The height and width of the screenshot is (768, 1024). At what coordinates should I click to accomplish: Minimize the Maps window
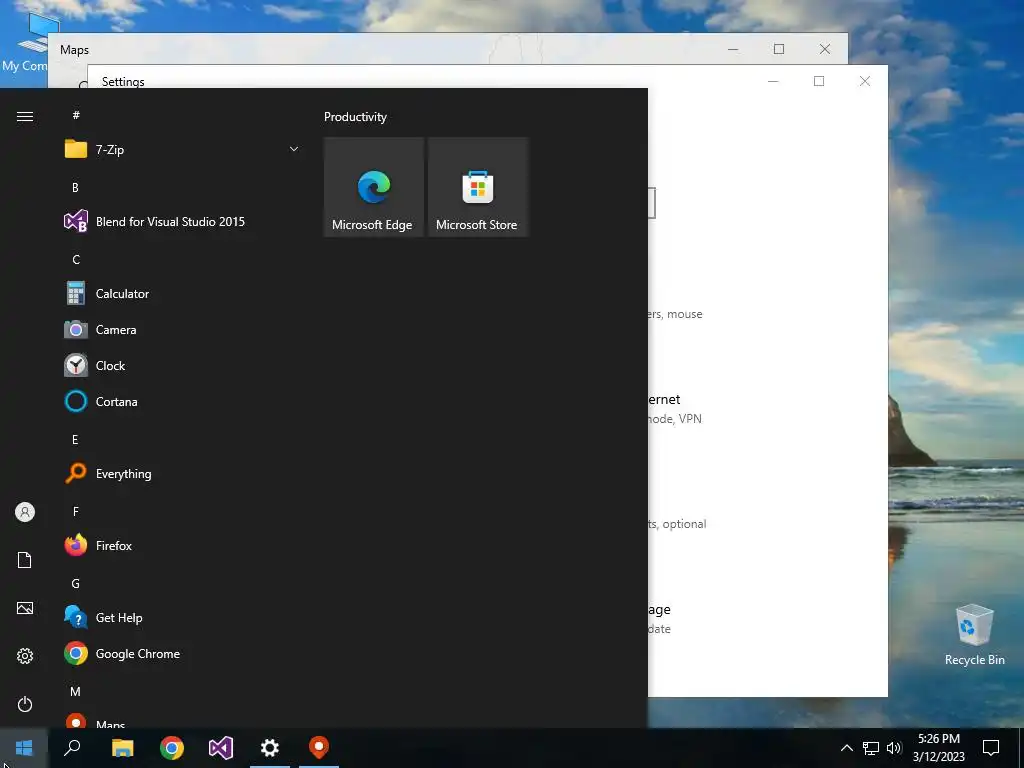(x=733, y=49)
